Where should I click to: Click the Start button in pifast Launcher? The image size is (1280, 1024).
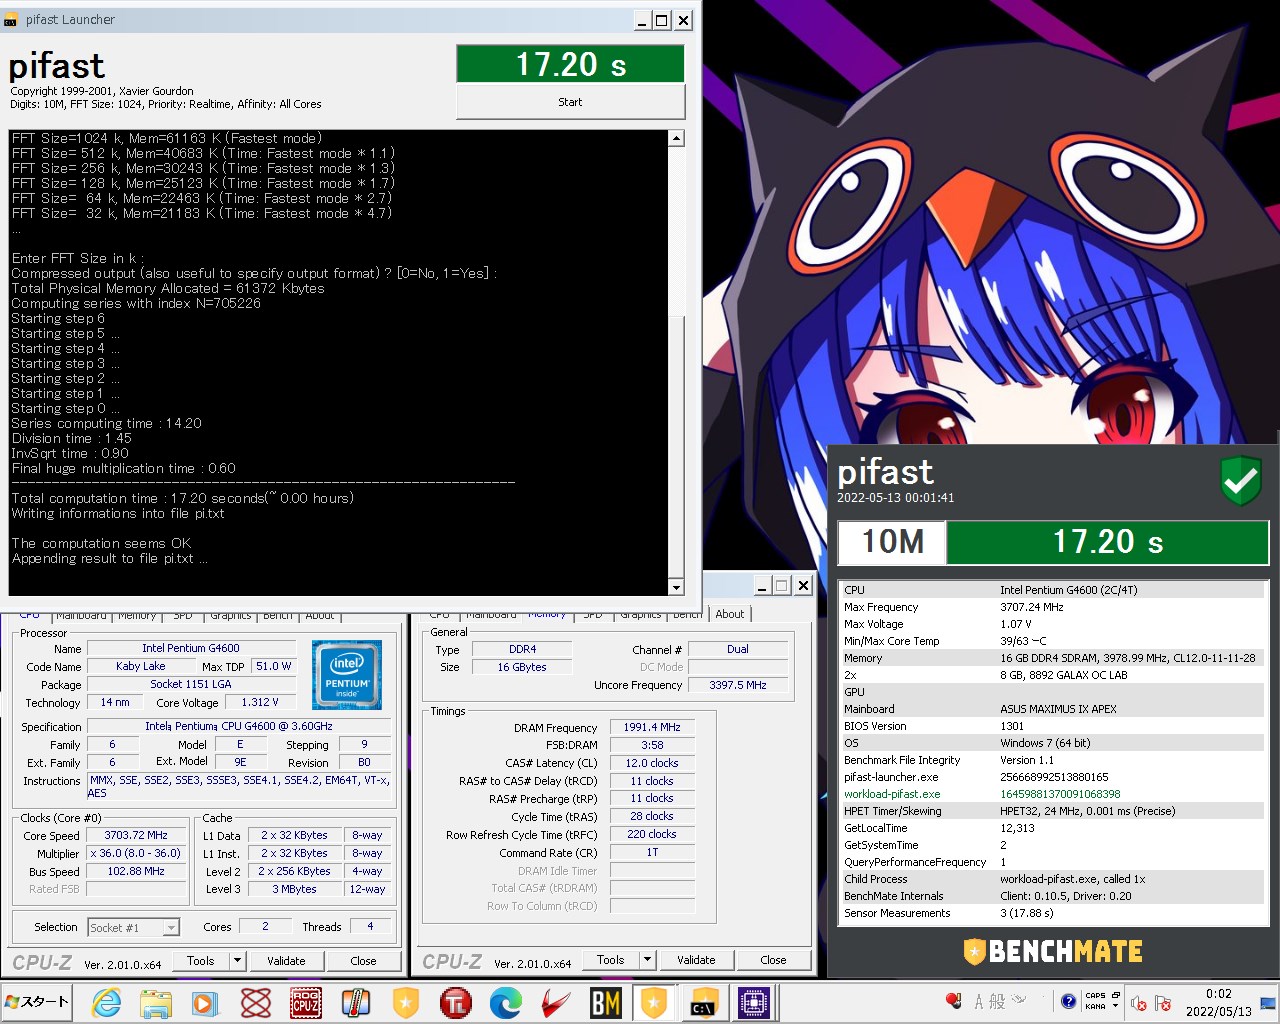pyautogui.click(x=570, y=102)
